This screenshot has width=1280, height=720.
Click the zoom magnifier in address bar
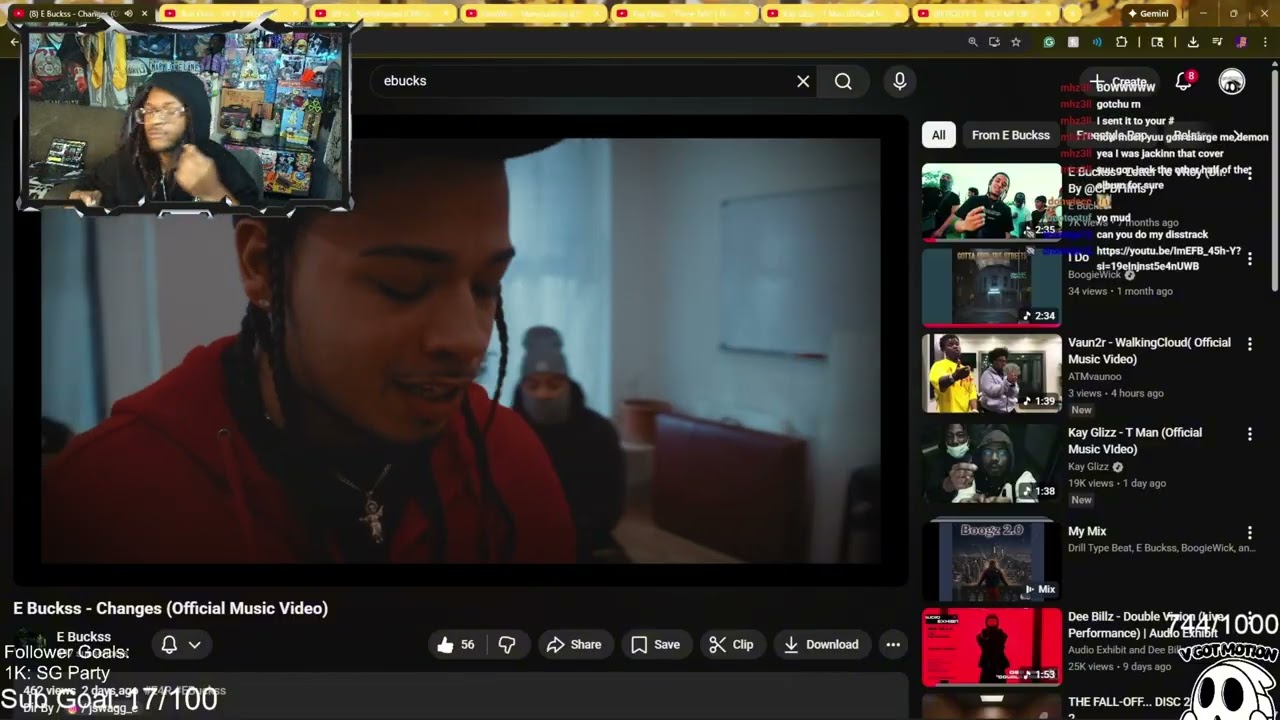(x=972, y=42)
